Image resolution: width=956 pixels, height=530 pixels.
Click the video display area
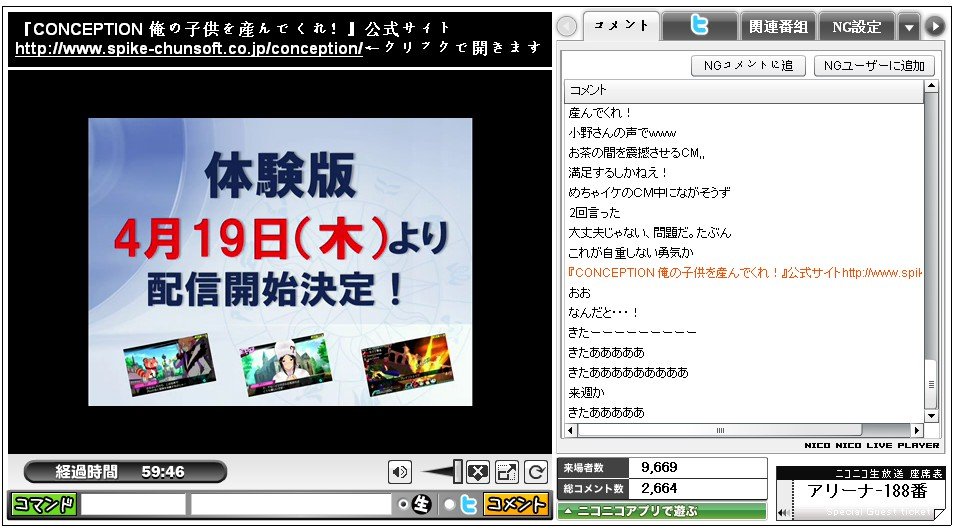[280, 262]
